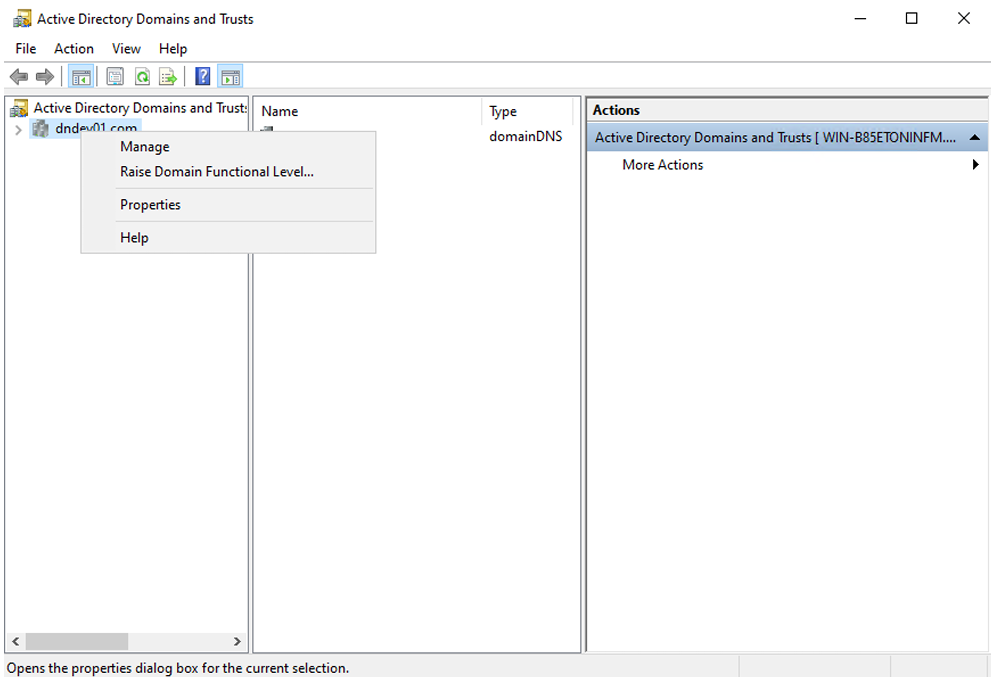Click the Back arrow toolbar icon

pyautogui.click(x=19, y=77)
